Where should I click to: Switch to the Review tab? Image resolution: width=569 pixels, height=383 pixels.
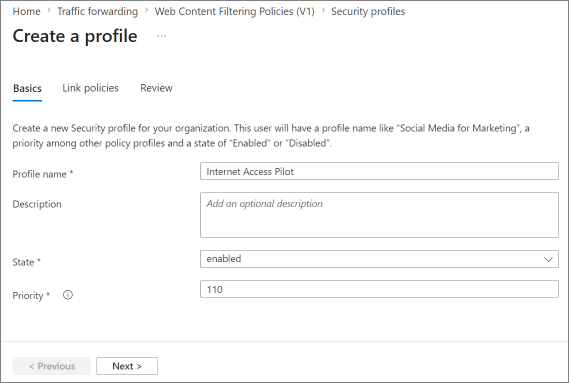pyautogui.click(x=156, y=88)
